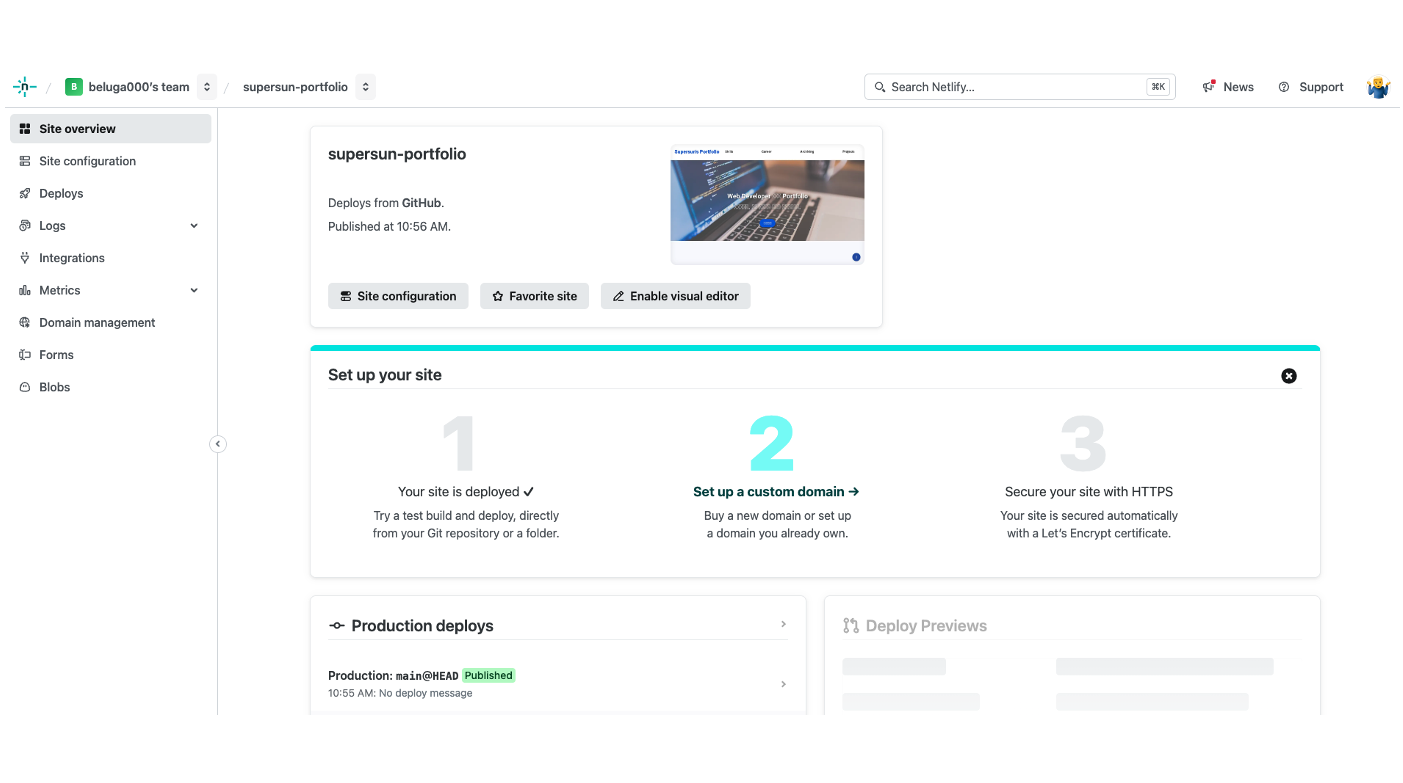
Task: Click the Netlify logo icon
Action: [24, 87]
